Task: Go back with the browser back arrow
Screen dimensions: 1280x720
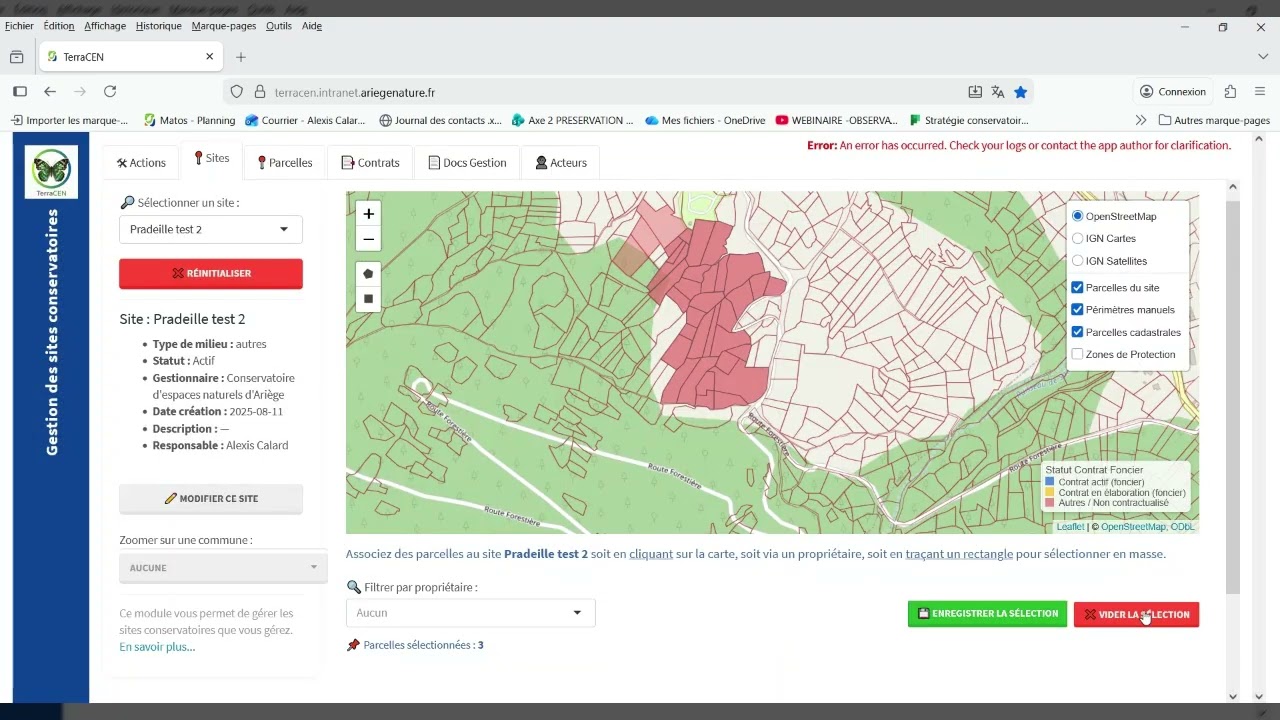Action: coord(50,91)
